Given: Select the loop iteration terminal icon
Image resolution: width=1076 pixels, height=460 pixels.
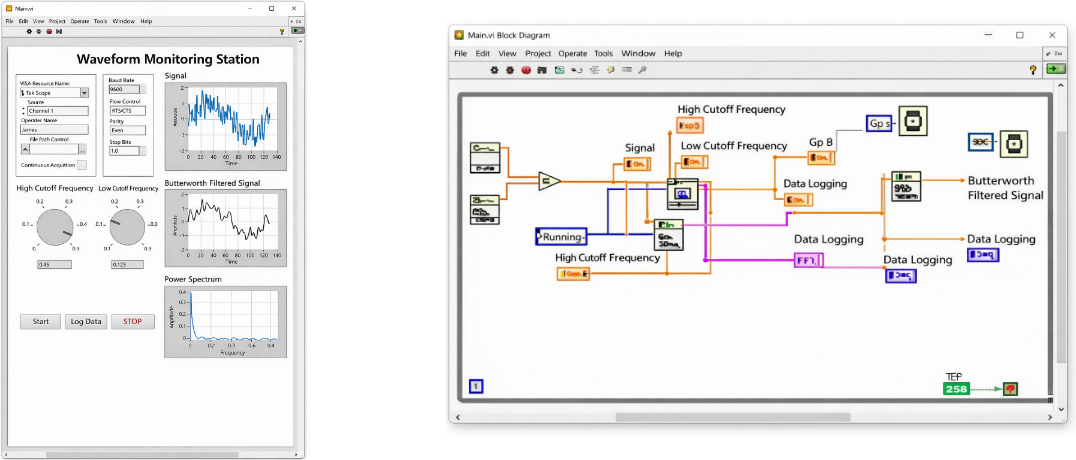Looking at the screenshot, I should pyautogui.click(x=476, y=386).
